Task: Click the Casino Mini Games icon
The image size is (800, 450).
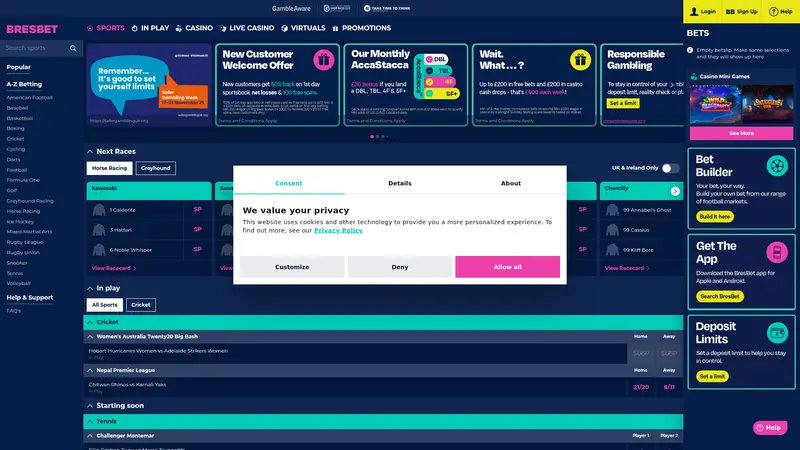Action: pyautogui.click(x=694, y=77)
